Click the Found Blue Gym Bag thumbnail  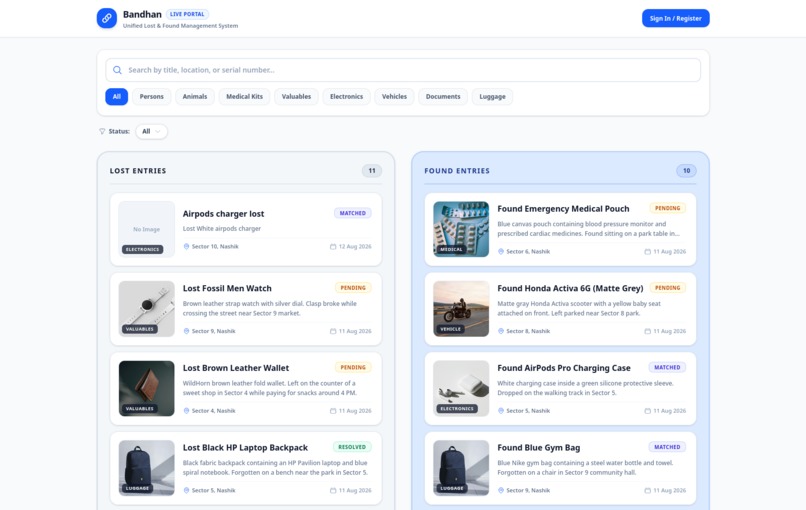point(461,468)
